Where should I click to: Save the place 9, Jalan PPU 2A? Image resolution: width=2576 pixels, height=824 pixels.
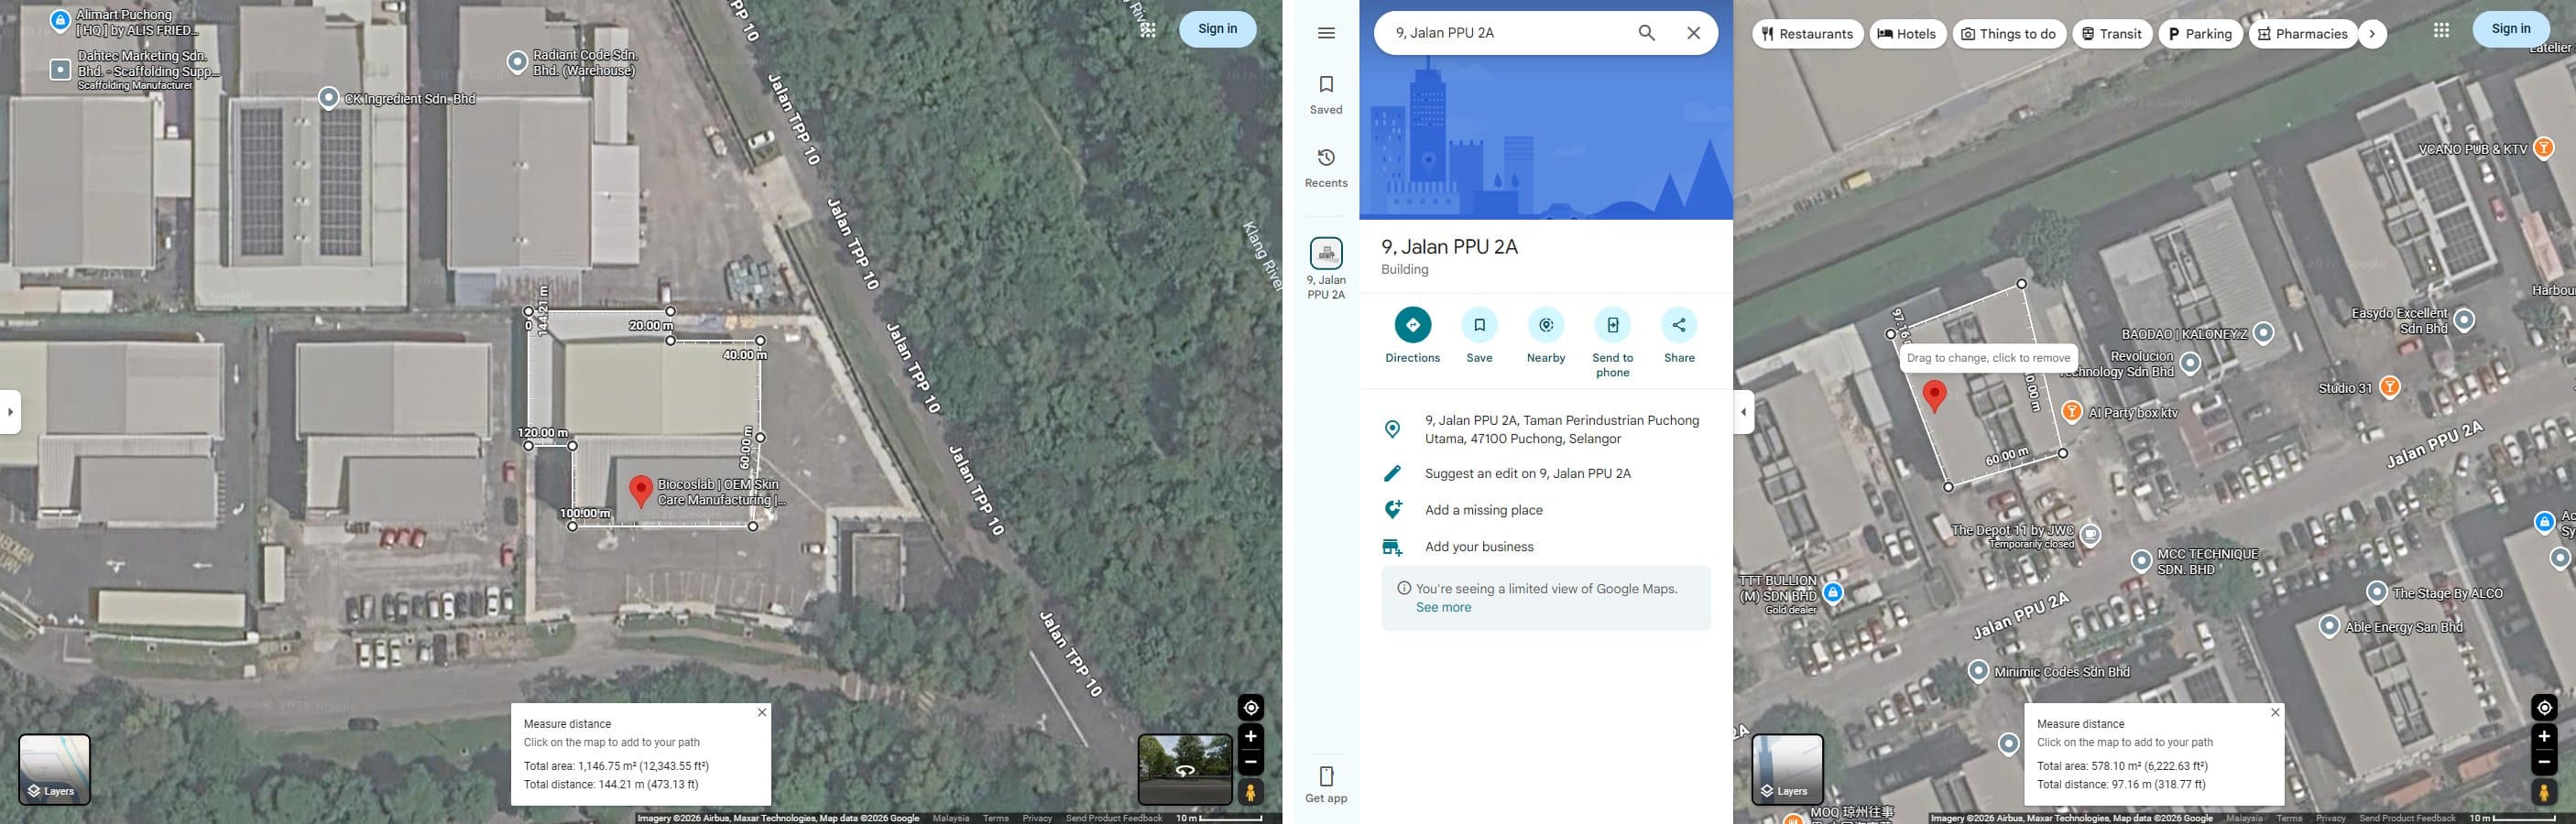pos(1479,336)
